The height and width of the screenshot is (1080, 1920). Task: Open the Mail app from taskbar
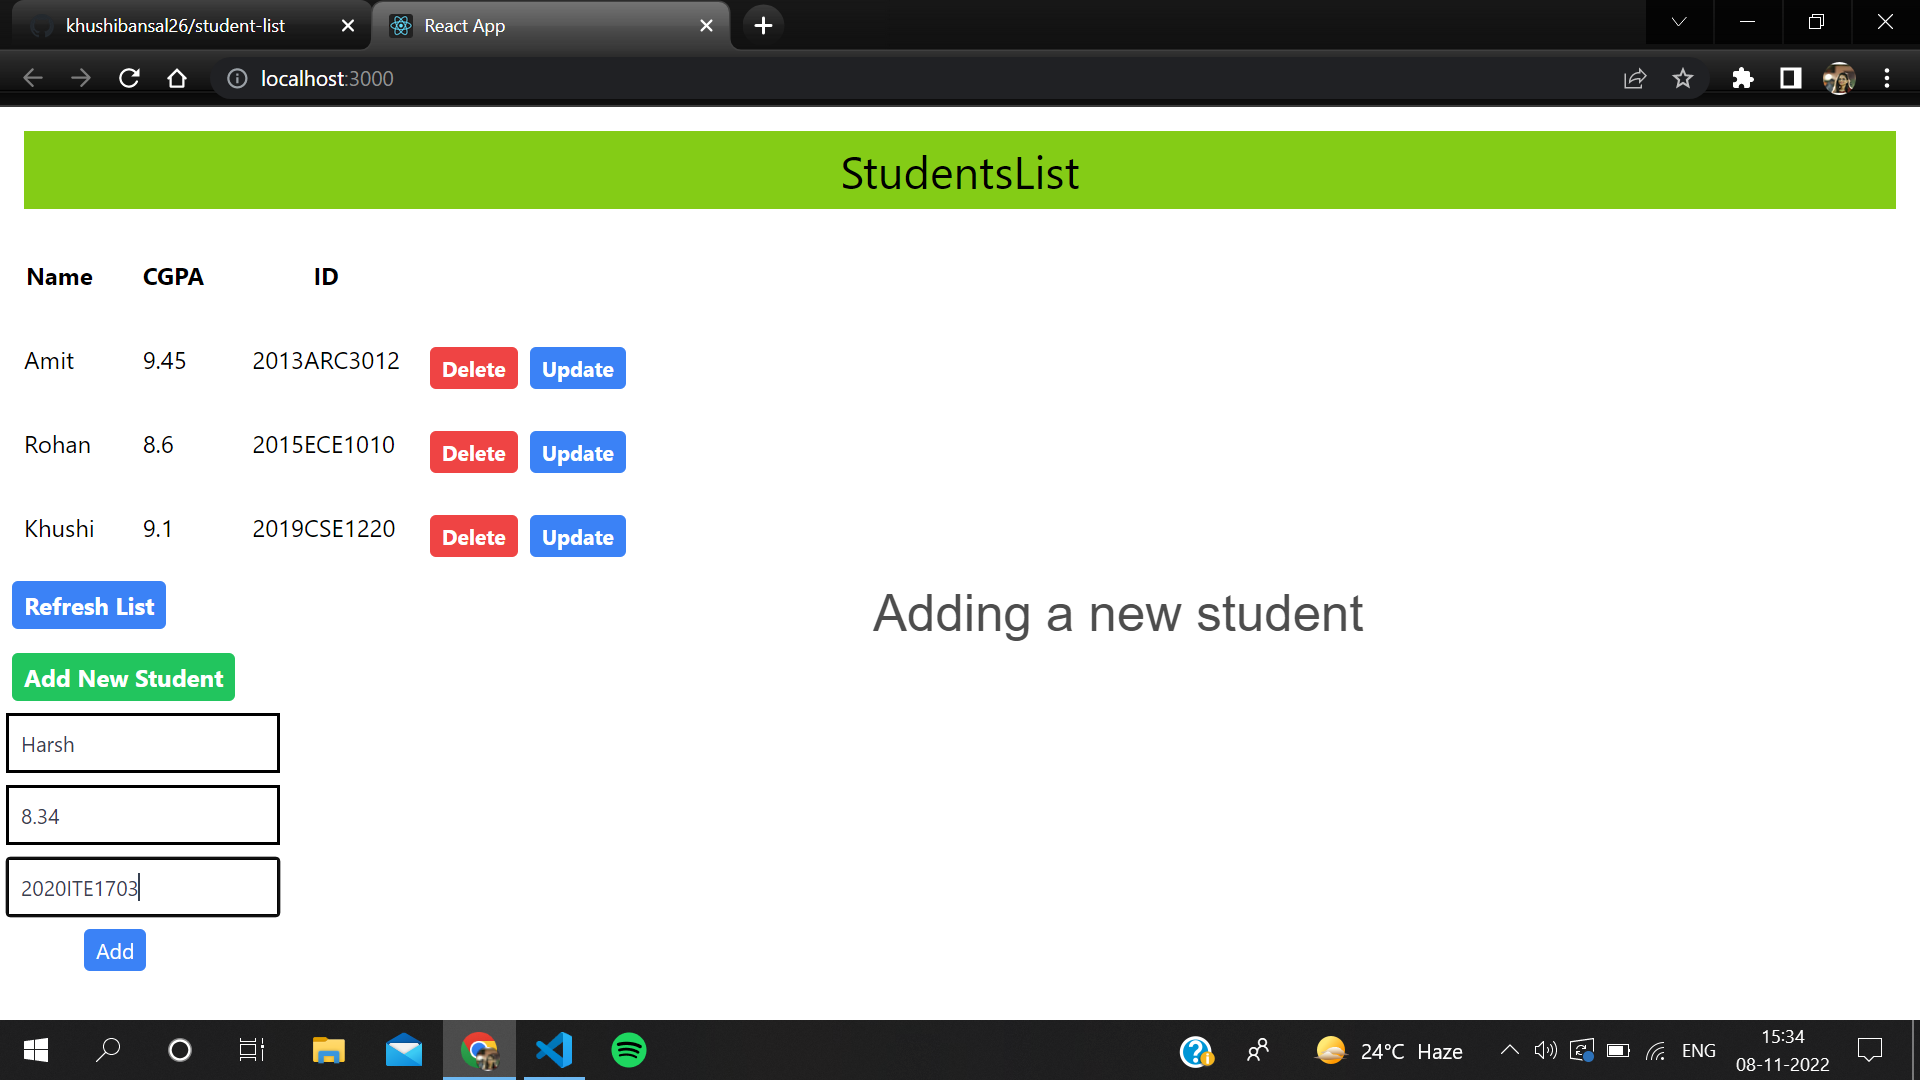pos(404,1050)
